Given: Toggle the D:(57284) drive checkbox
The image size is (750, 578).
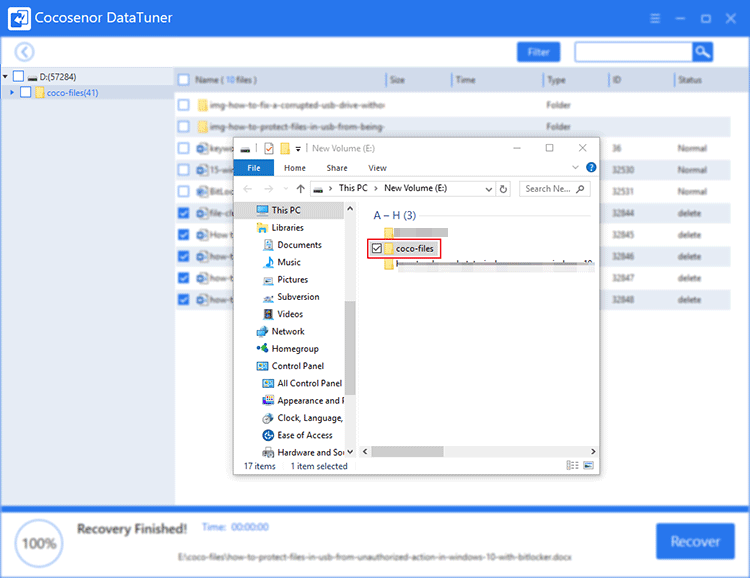Looking at the screenshot, I should click(18, 76).
